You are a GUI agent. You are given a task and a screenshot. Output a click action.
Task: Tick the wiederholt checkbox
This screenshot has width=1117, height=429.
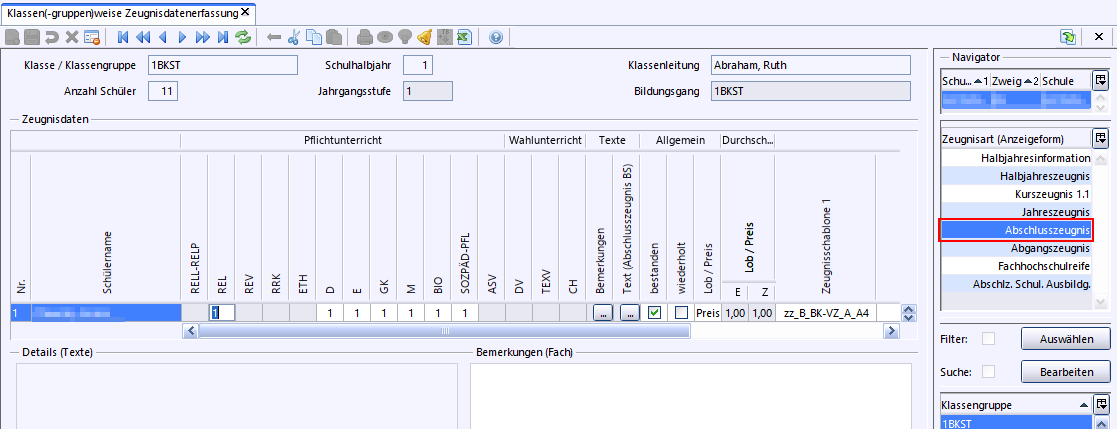coord(681,313)
